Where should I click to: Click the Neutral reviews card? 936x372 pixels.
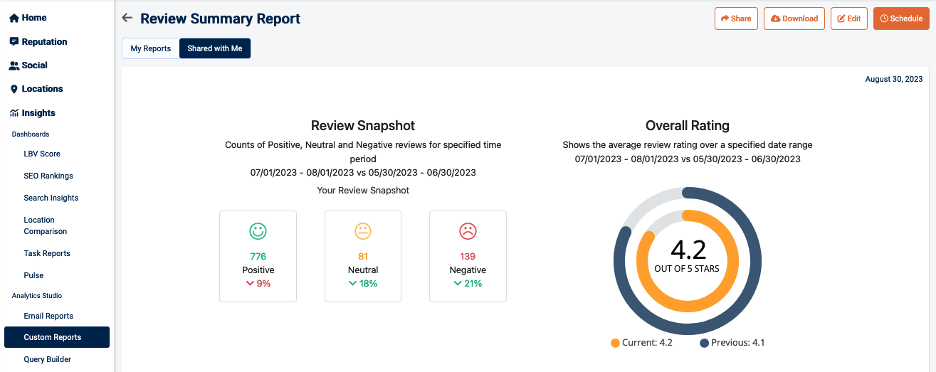(x=363, y=256)
